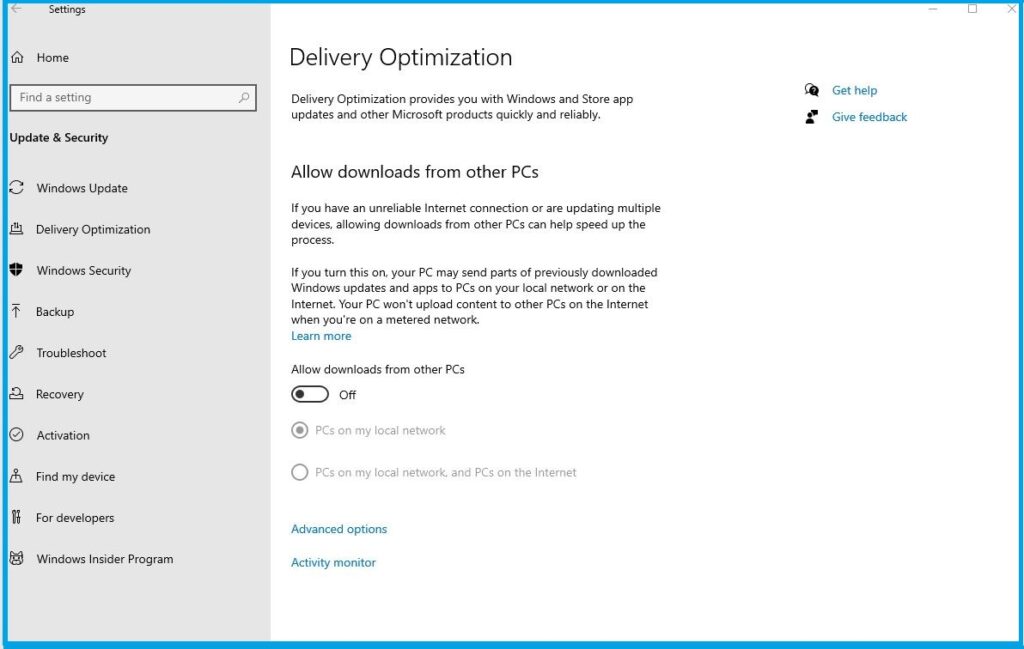Viewport: 1024px width, 649px height.
Task: Select the Backup upload-arrow icon
Action: pyautogui.click(x=15, y=311)
